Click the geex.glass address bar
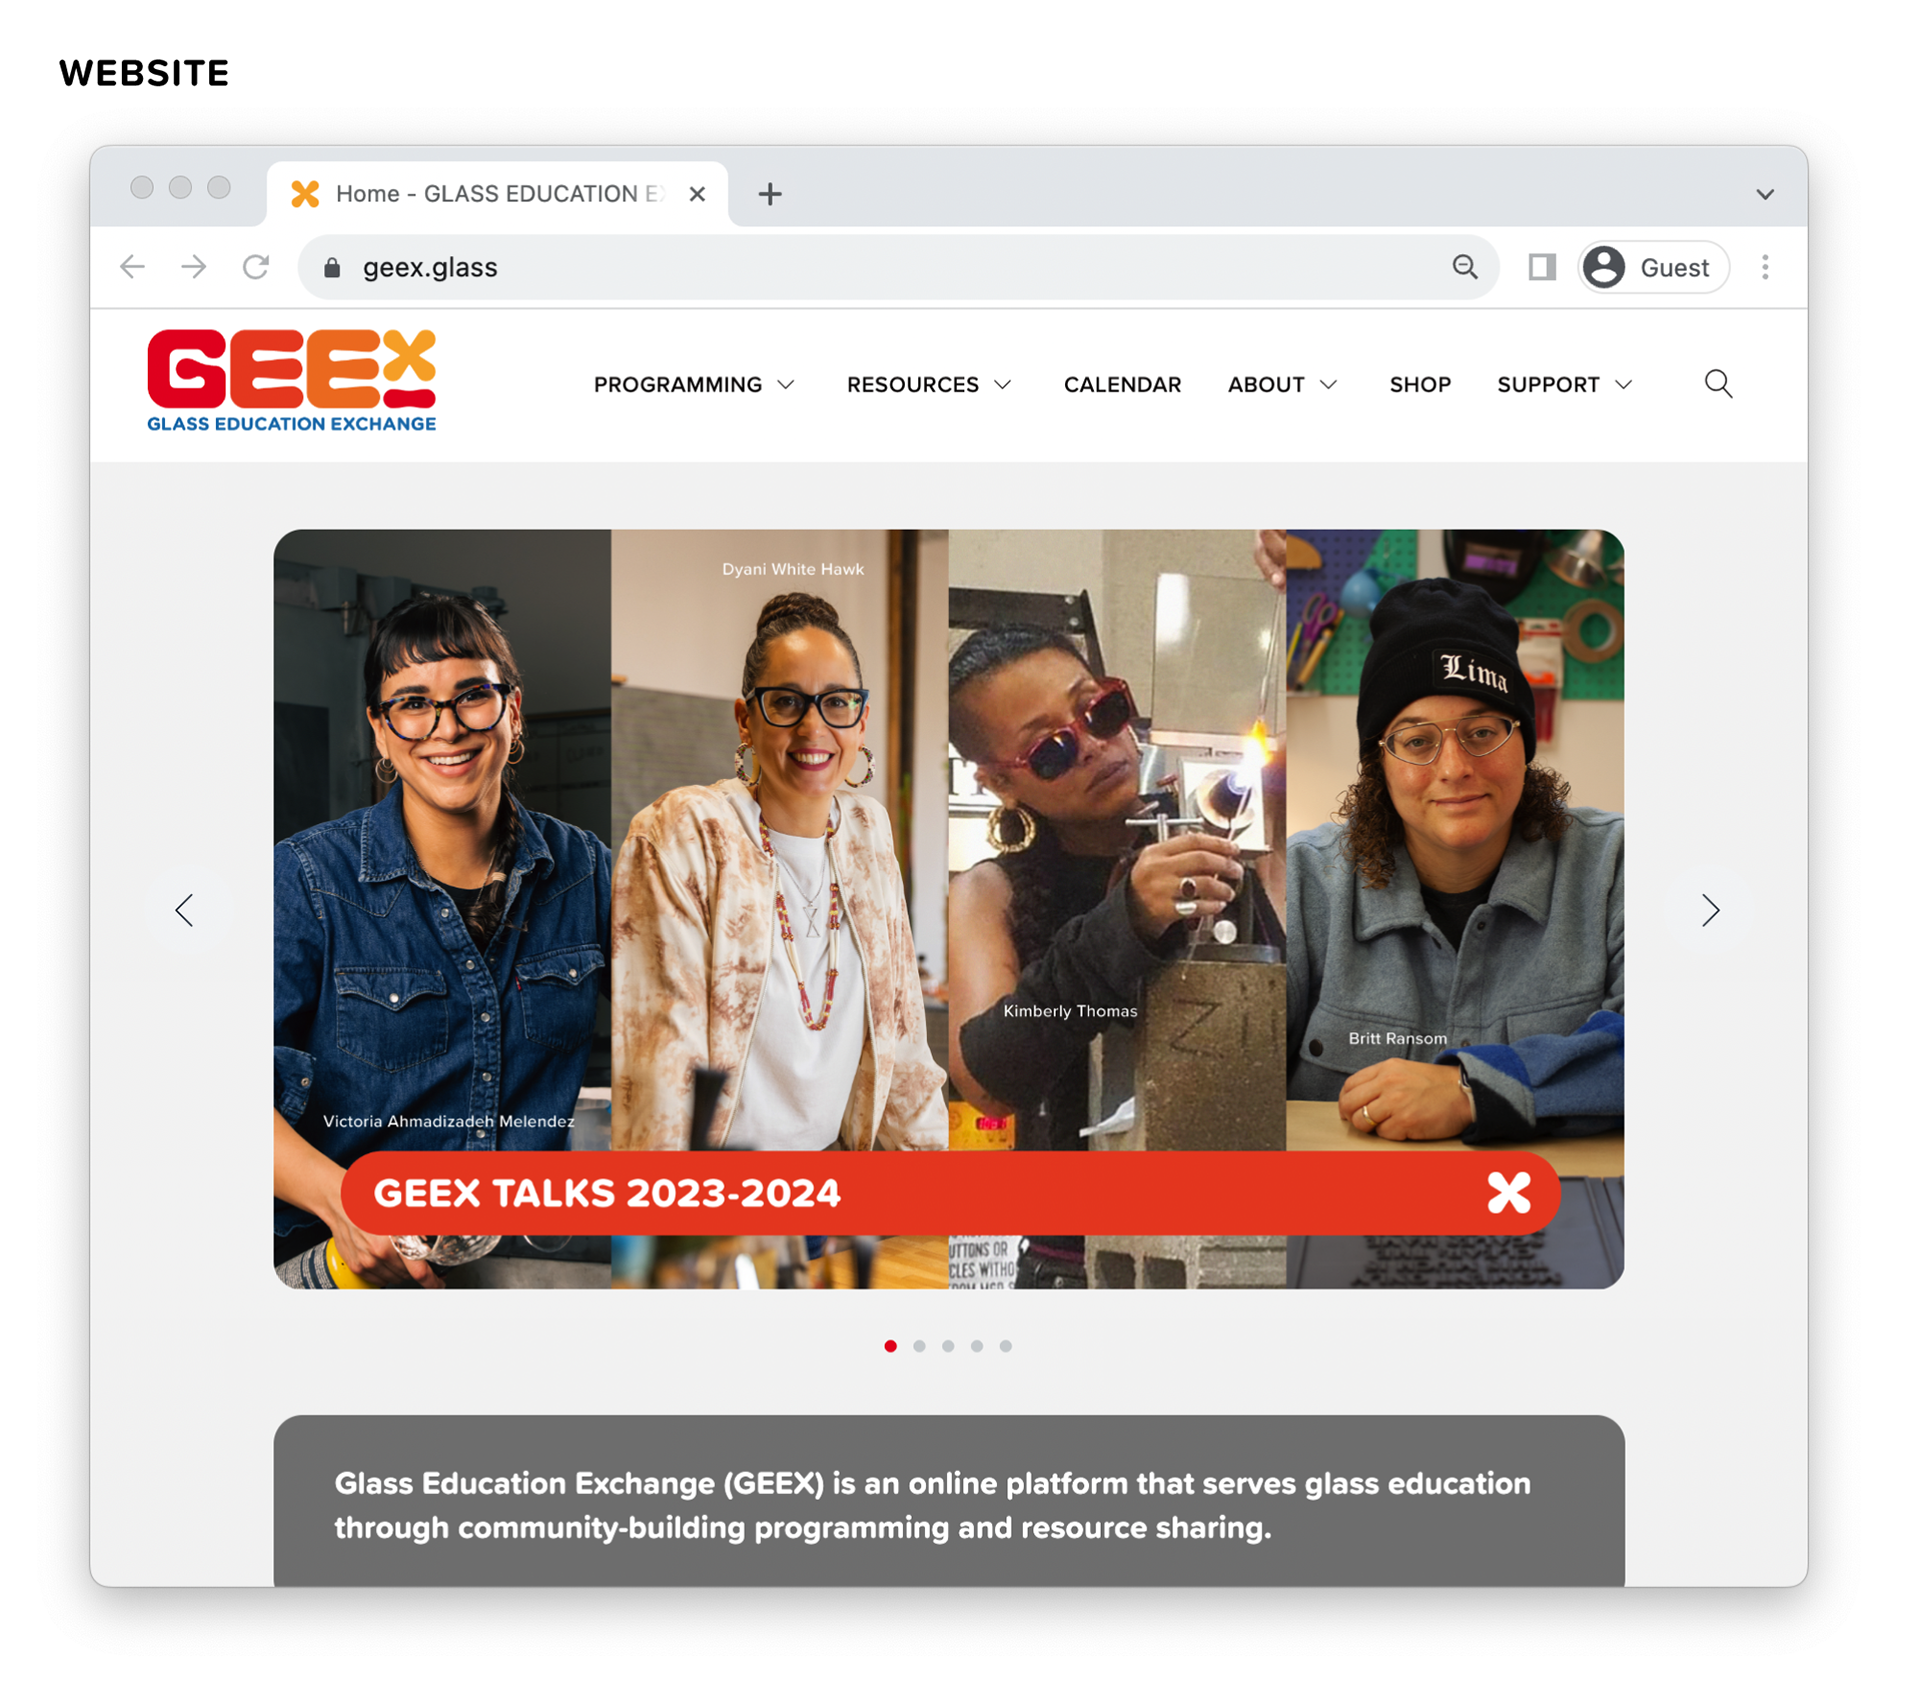Viewport: 1920px width, 1705px height. pos(898,267)
